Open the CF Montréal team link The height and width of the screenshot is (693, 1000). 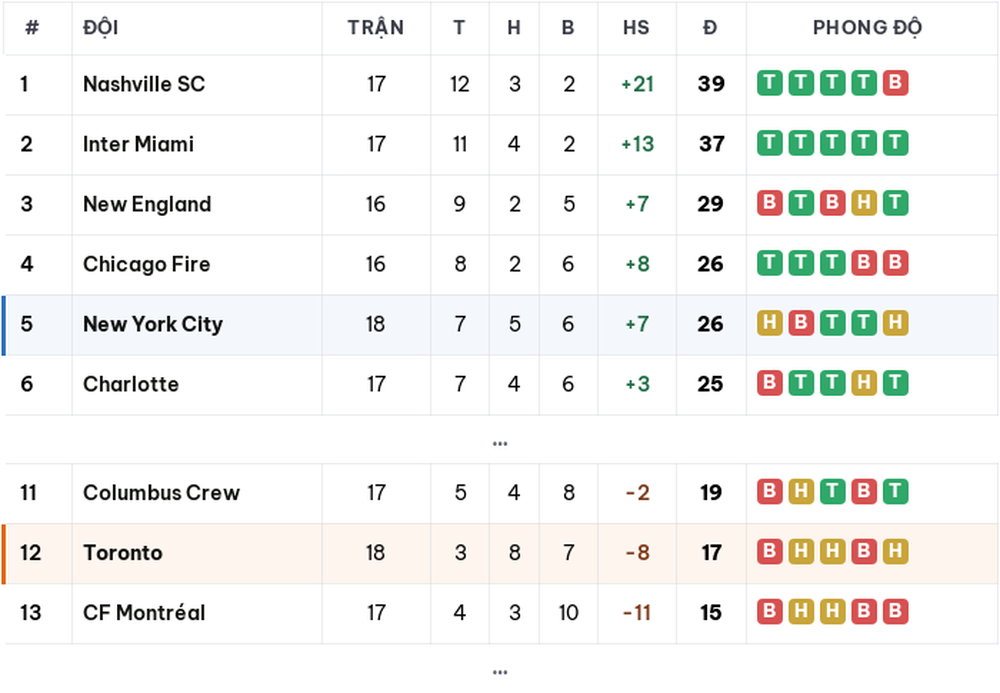pyautogui.click(x=144, y=612)
